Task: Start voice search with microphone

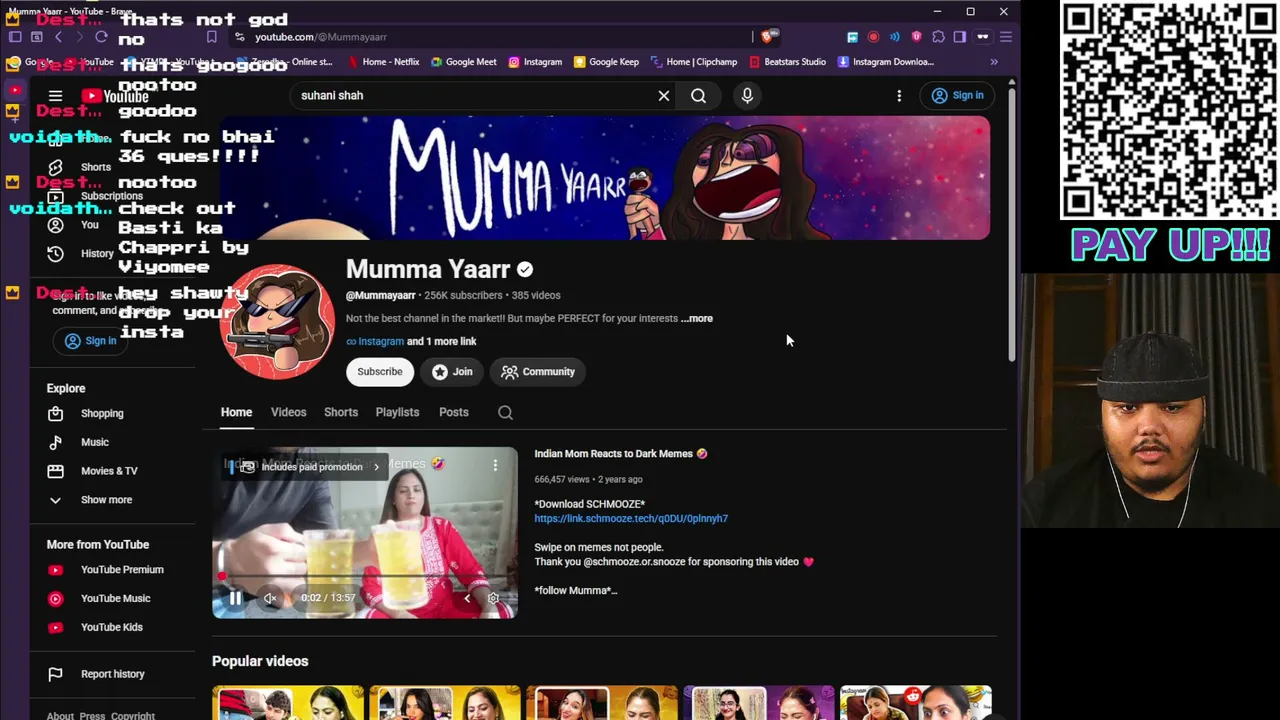Action: point(747,96)
